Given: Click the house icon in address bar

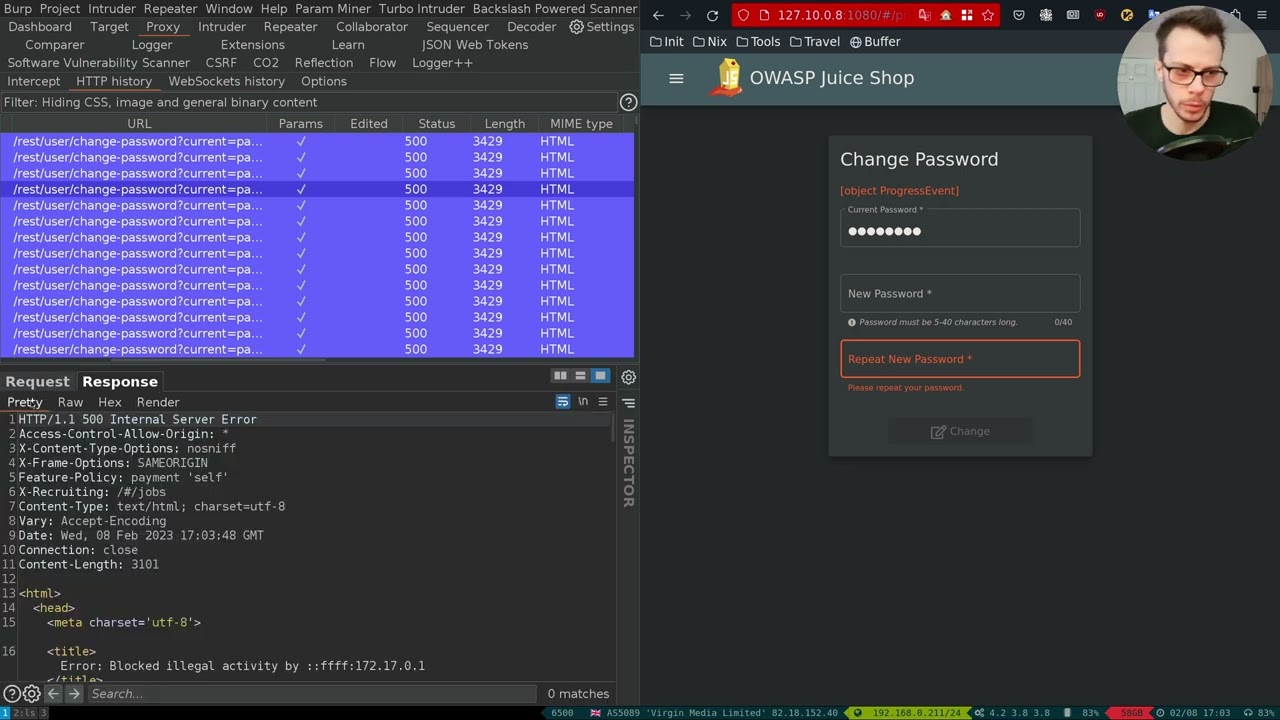Looking at the screenshot, I should 945,15.
